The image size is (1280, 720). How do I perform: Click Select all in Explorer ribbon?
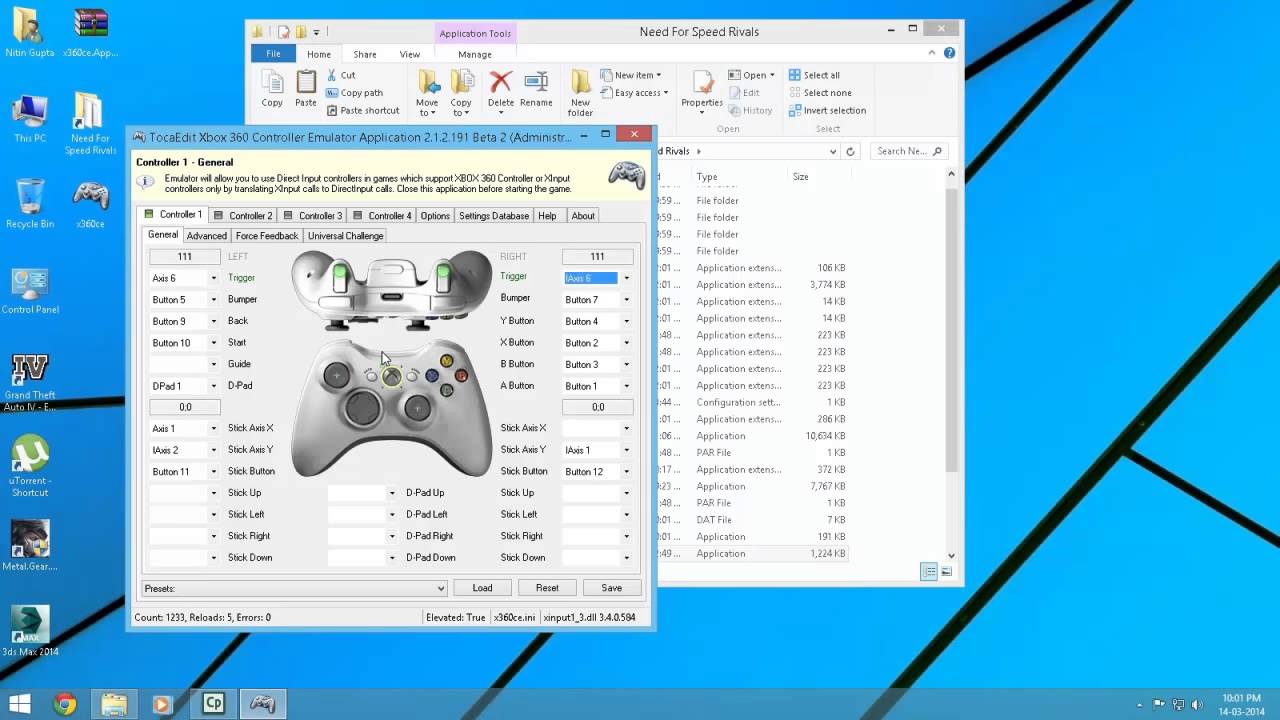click(x=814, y=75)
